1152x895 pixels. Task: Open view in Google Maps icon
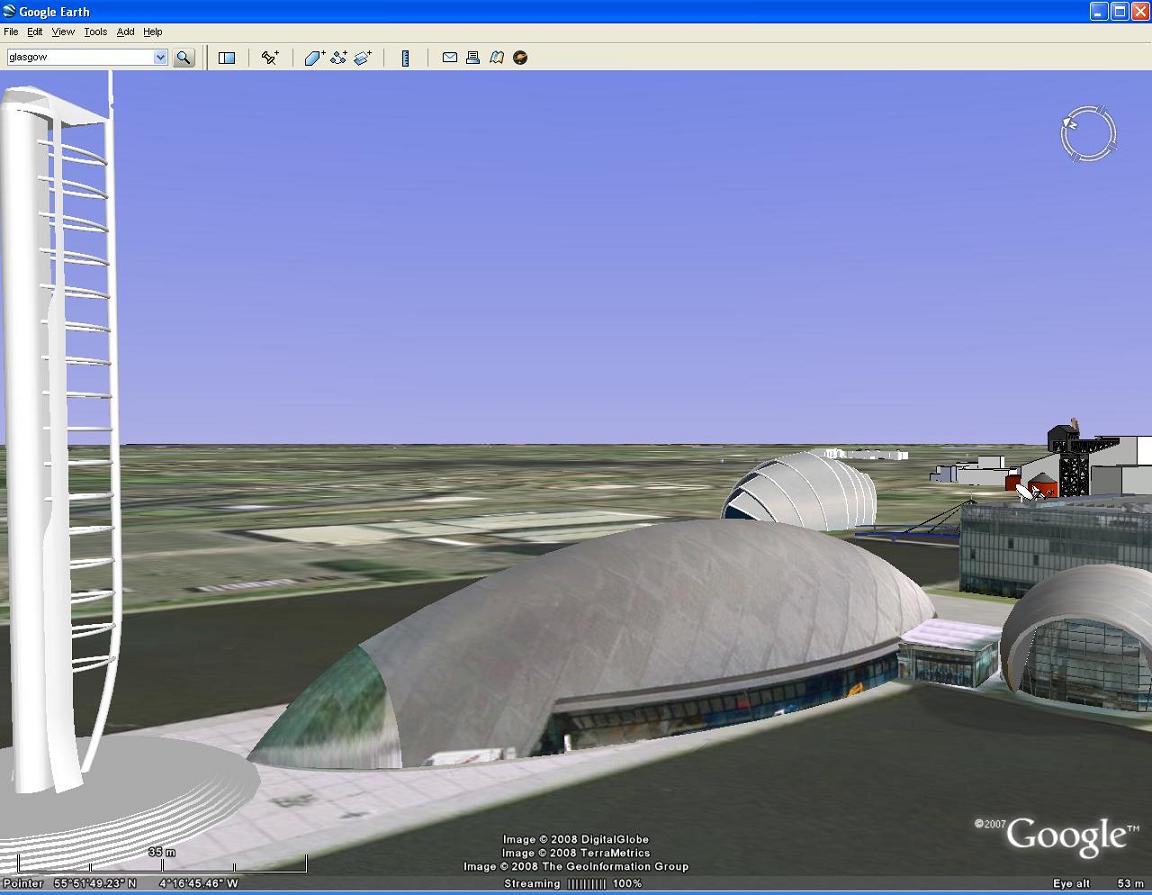coord(497,58)
